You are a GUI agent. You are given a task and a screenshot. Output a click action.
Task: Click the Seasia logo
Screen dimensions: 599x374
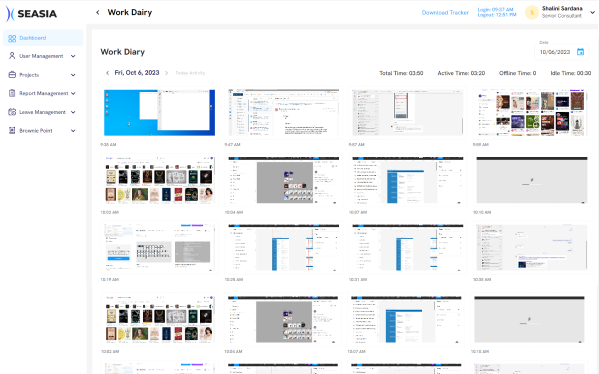click(x=31, y=14)
